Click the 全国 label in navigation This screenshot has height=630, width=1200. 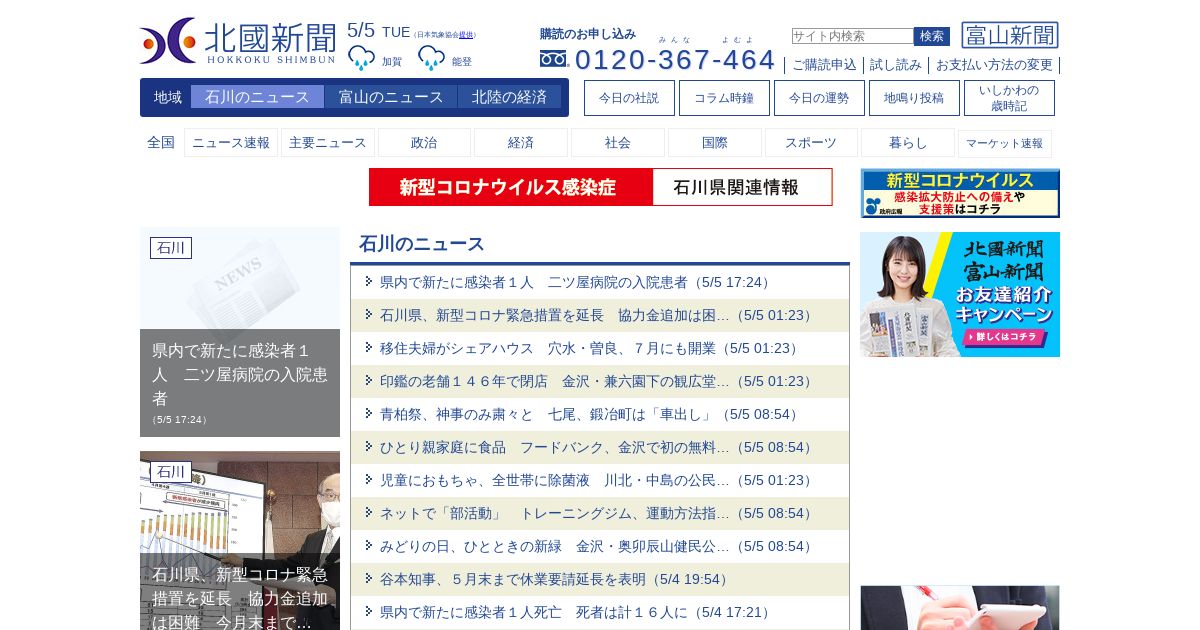[x=161, y=143]
